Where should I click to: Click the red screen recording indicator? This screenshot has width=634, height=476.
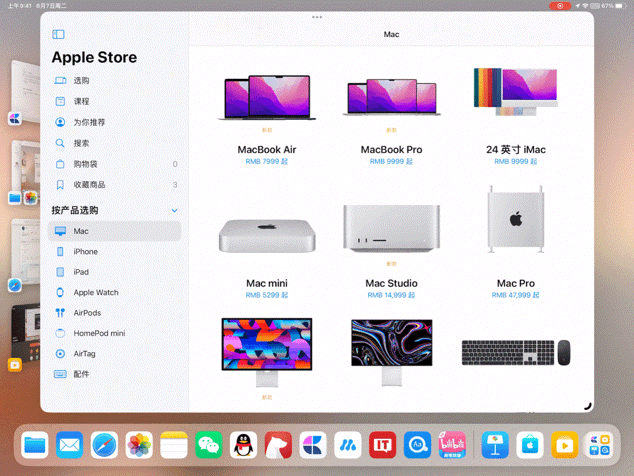coord(560,6)
